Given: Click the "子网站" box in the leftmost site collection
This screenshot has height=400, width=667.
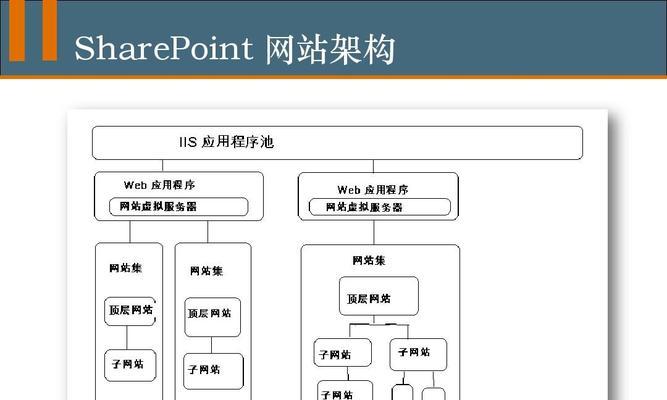Looking at the screenshot, I should (130, 365).
